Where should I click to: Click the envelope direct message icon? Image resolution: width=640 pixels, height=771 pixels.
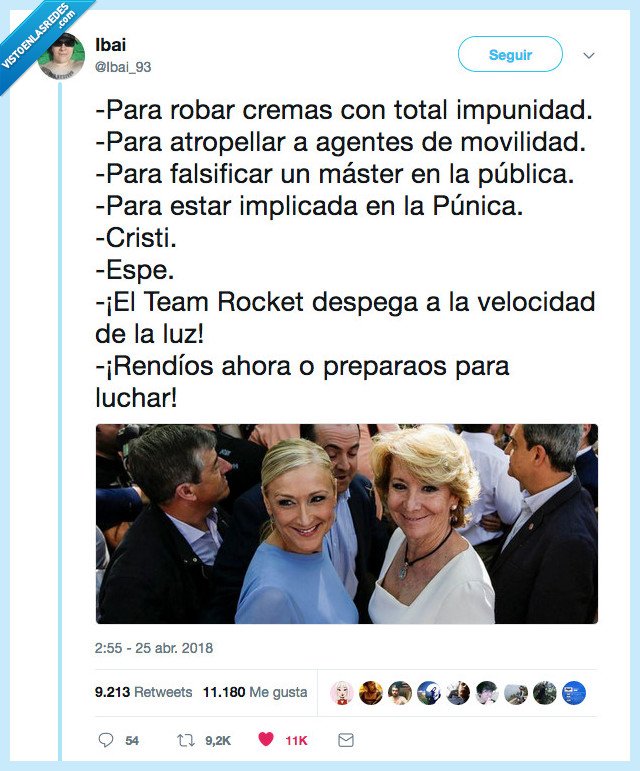(346, 740)
